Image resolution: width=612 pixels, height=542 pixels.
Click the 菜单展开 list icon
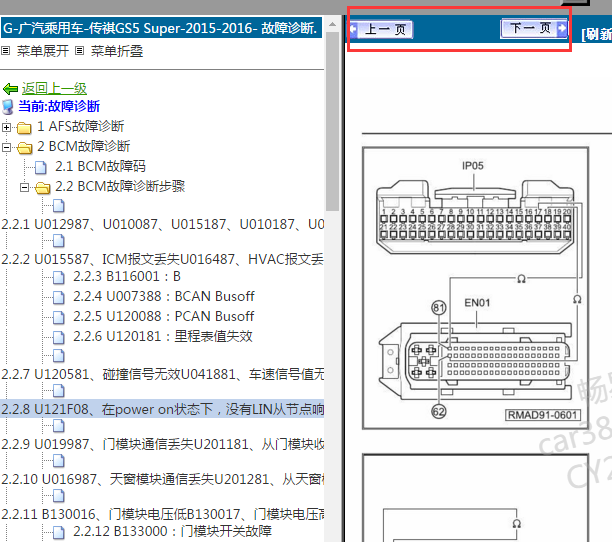[x=5, y=50]
